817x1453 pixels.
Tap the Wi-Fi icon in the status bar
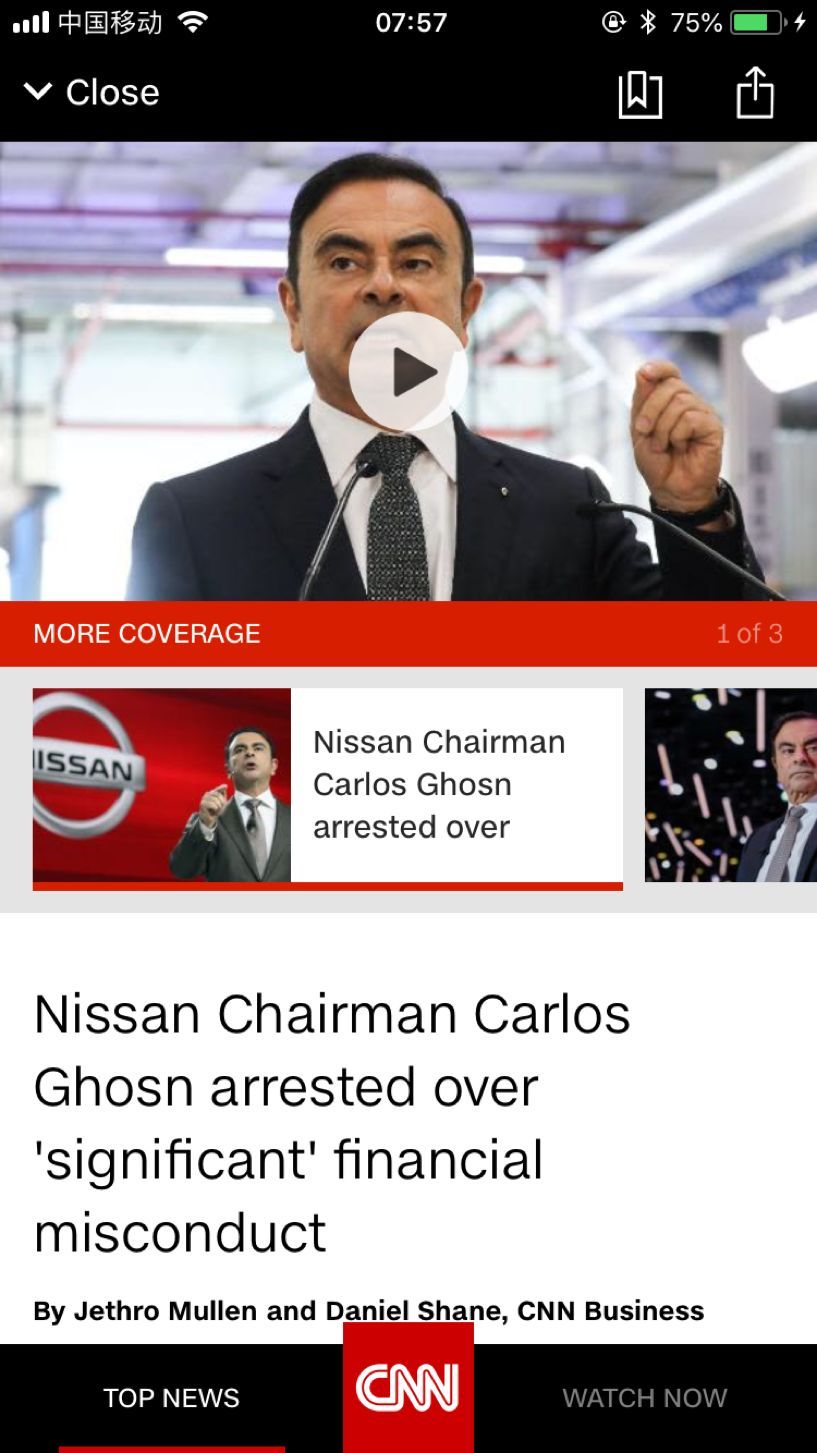click(x=192, y=22)
